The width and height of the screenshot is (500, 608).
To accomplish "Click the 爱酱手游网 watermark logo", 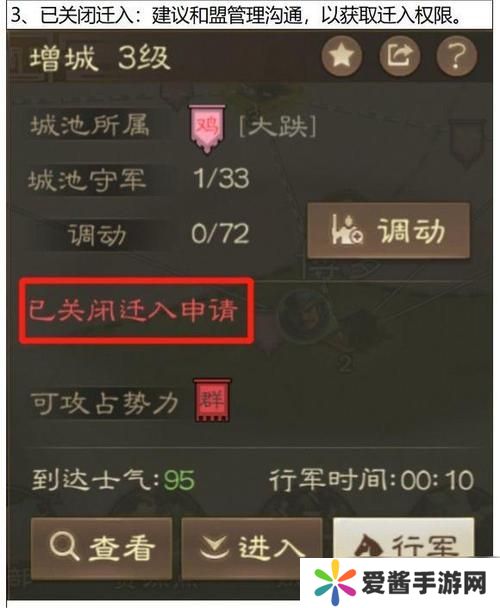I will pyautogui.click(x=400, y=583).
